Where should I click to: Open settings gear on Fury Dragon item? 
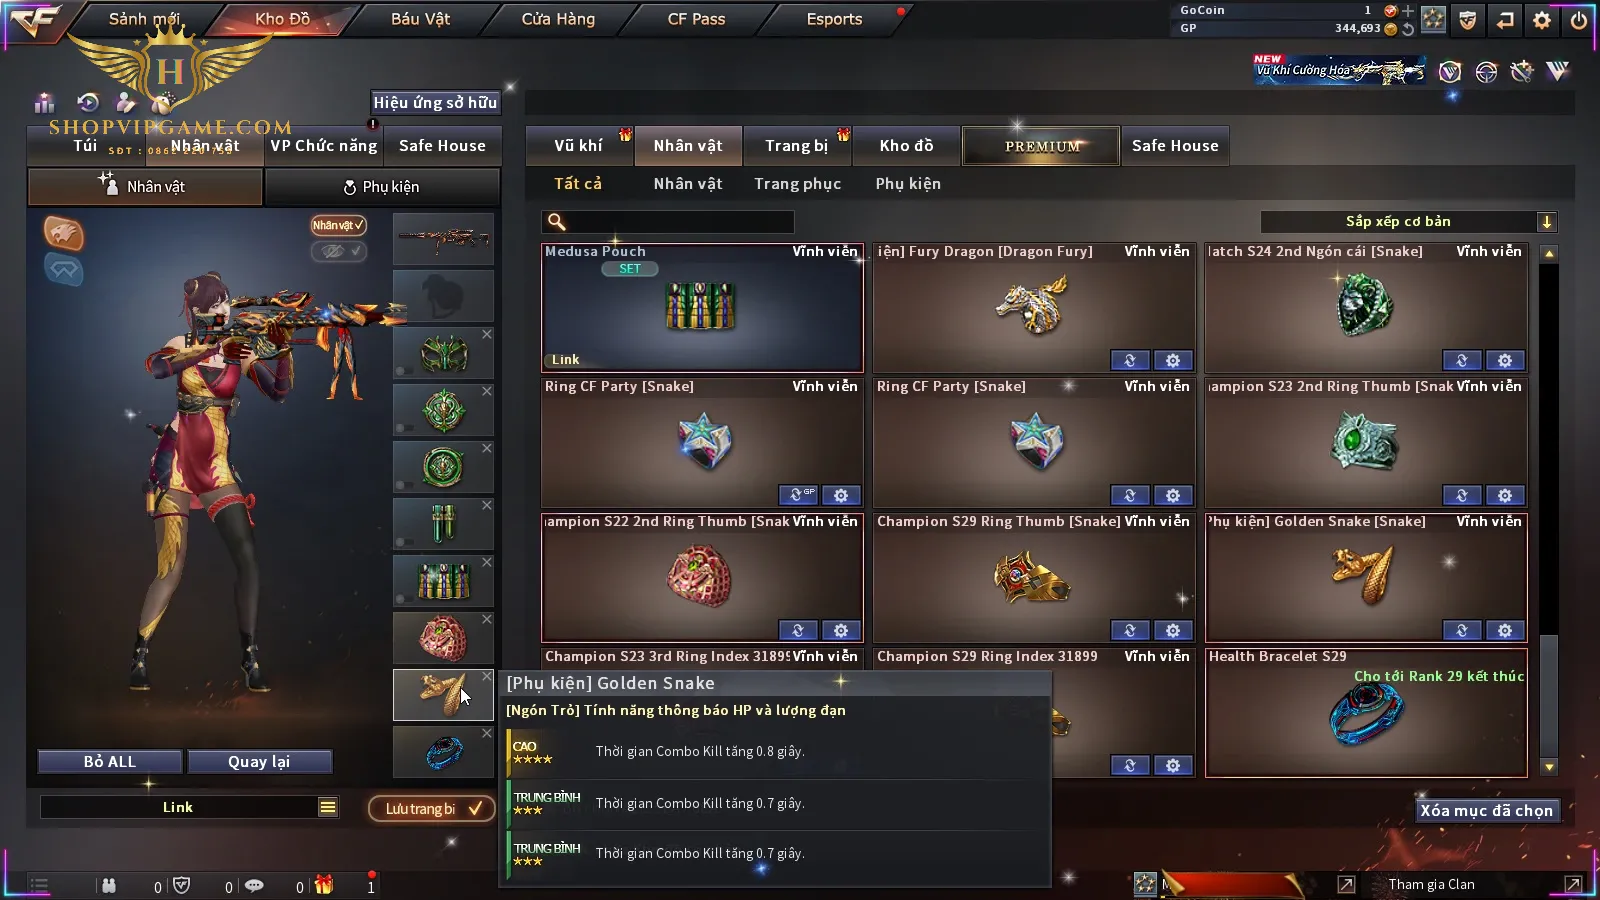coord(1173,360)
